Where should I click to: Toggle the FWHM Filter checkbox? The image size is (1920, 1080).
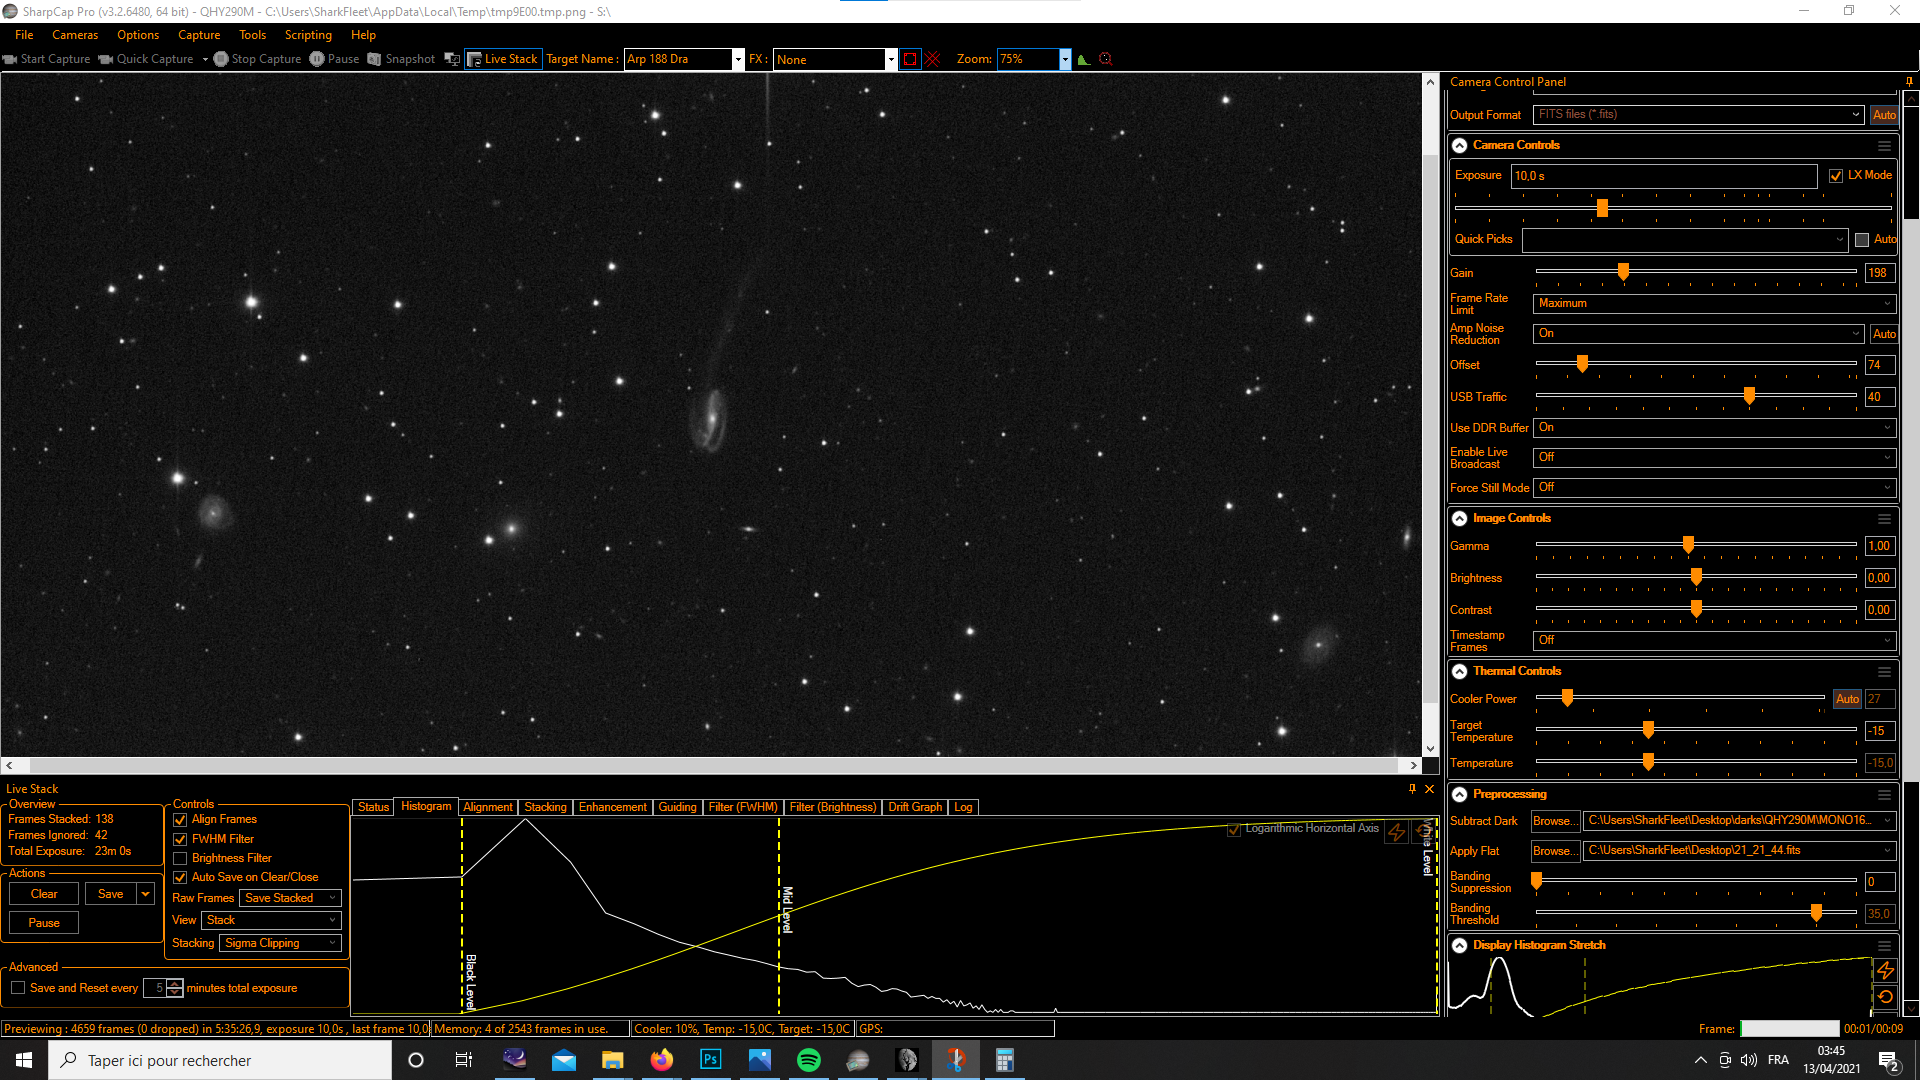point(181,839)
